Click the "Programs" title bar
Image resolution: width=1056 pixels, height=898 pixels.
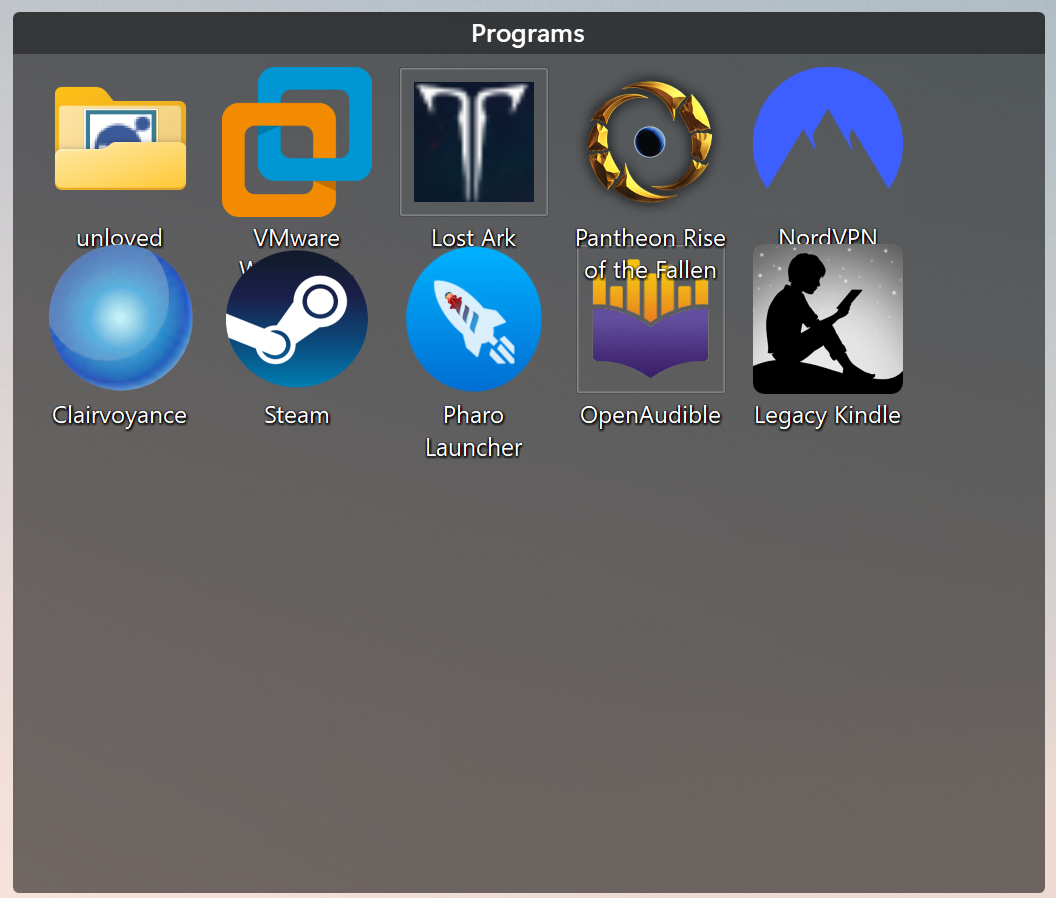(528, 33)
